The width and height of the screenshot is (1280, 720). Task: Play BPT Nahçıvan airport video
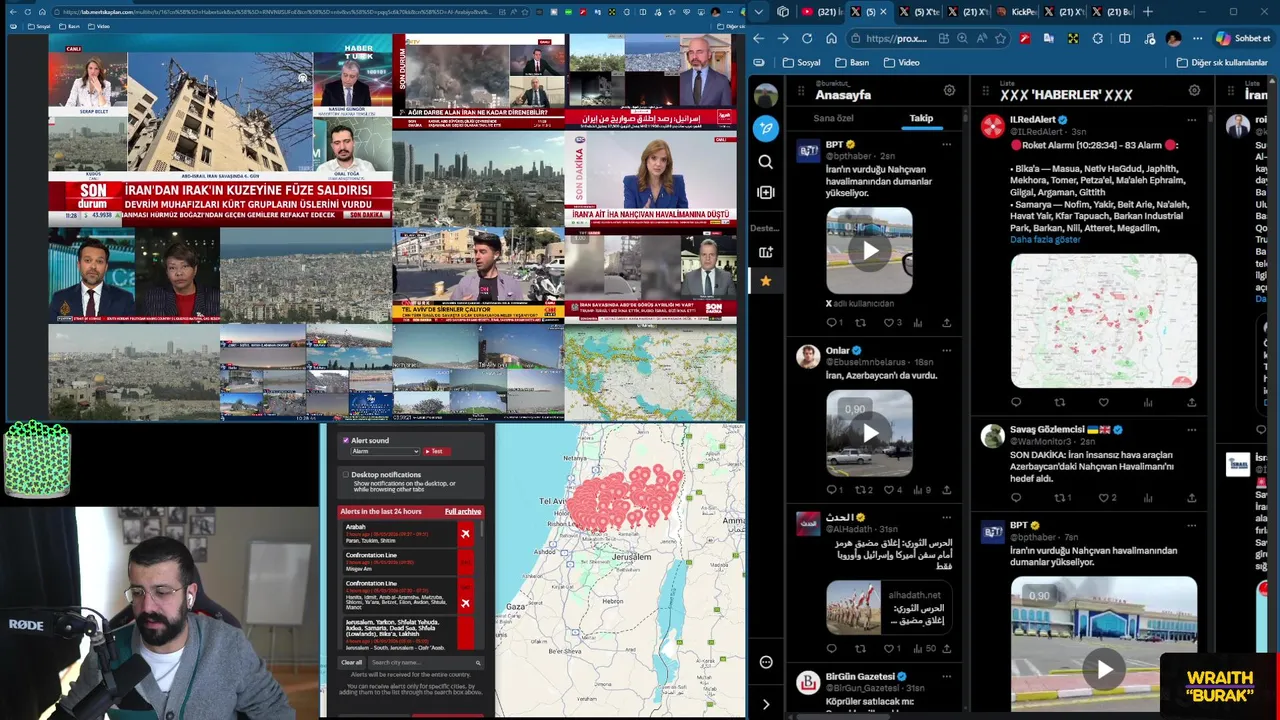tap(869, 250)
